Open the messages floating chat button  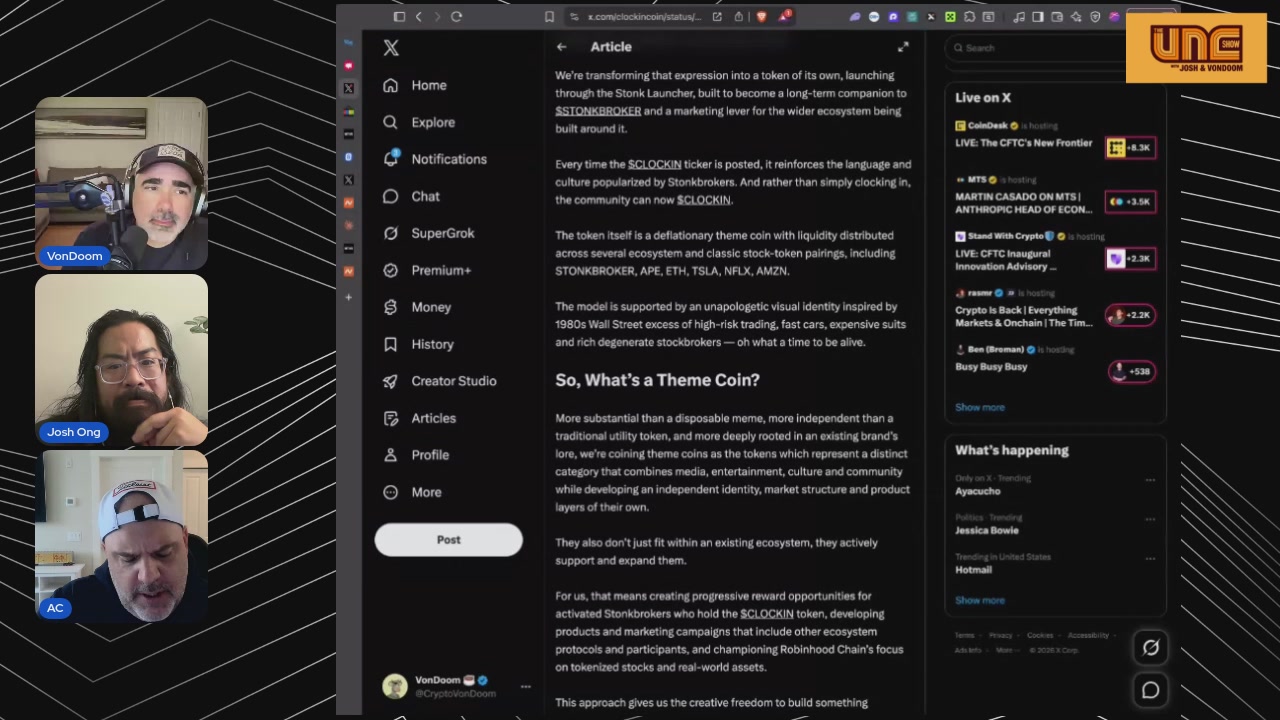point(1151,690)
